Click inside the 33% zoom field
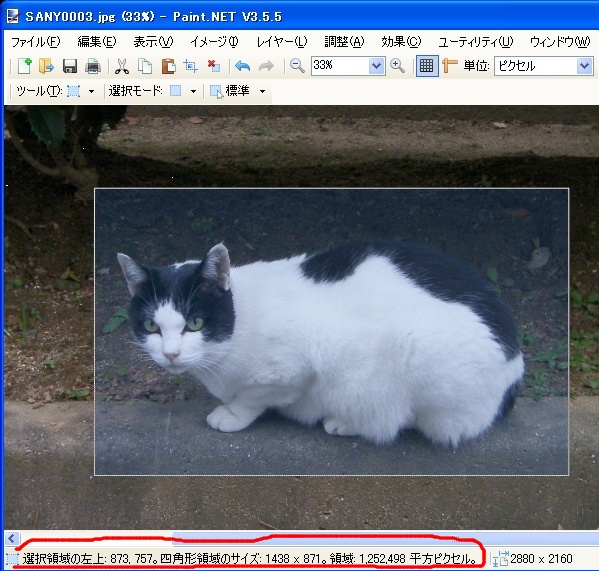599x571 pixels. (340, 66)
